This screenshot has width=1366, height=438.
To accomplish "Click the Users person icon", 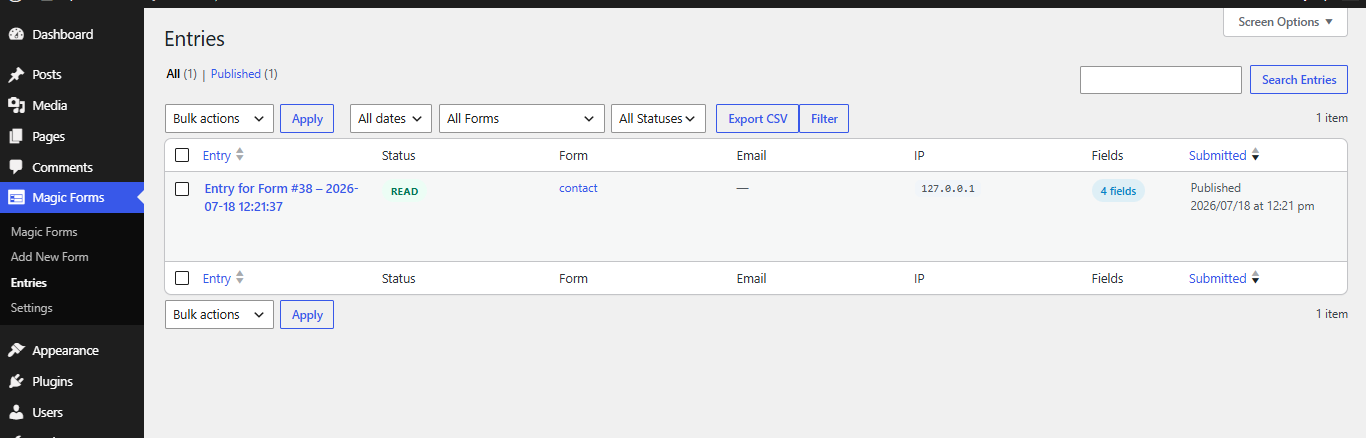I will tap(16, 412).
